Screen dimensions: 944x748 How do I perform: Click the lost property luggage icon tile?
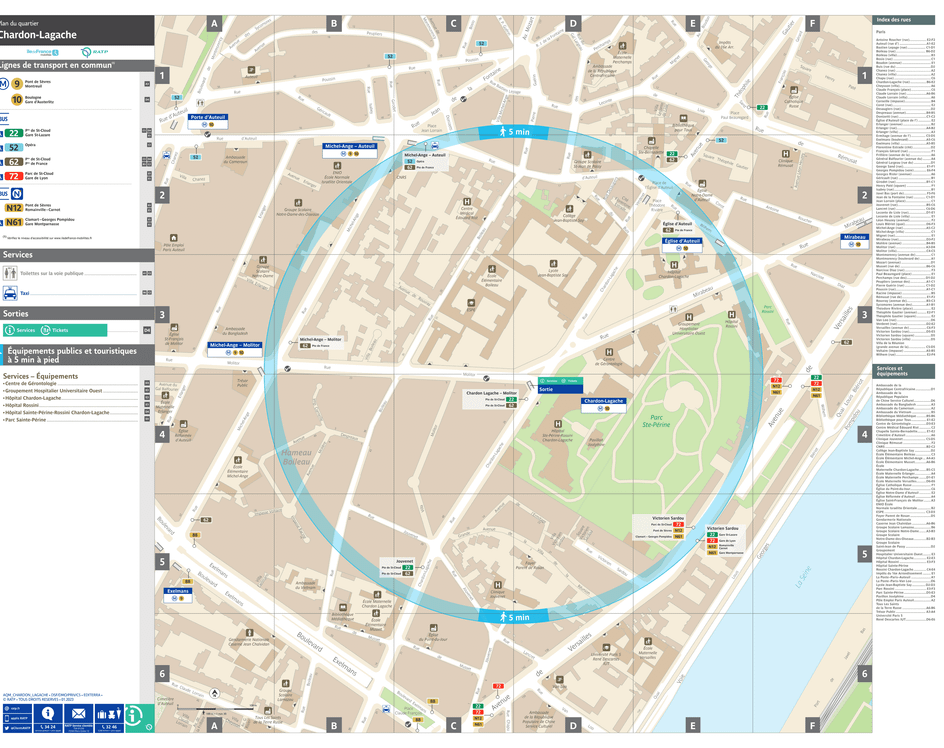tap(110, 715)
